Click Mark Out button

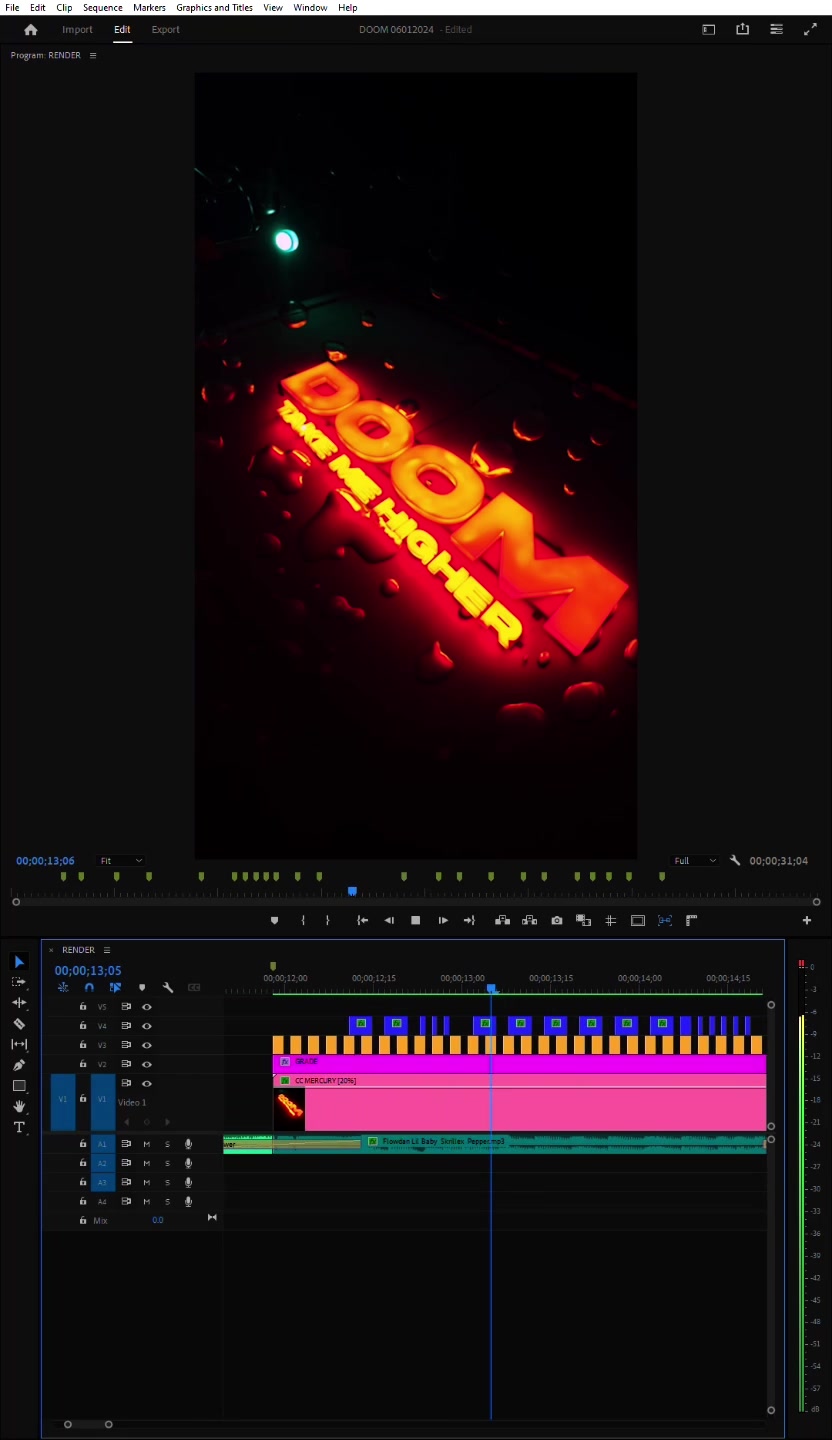[327, 920]
